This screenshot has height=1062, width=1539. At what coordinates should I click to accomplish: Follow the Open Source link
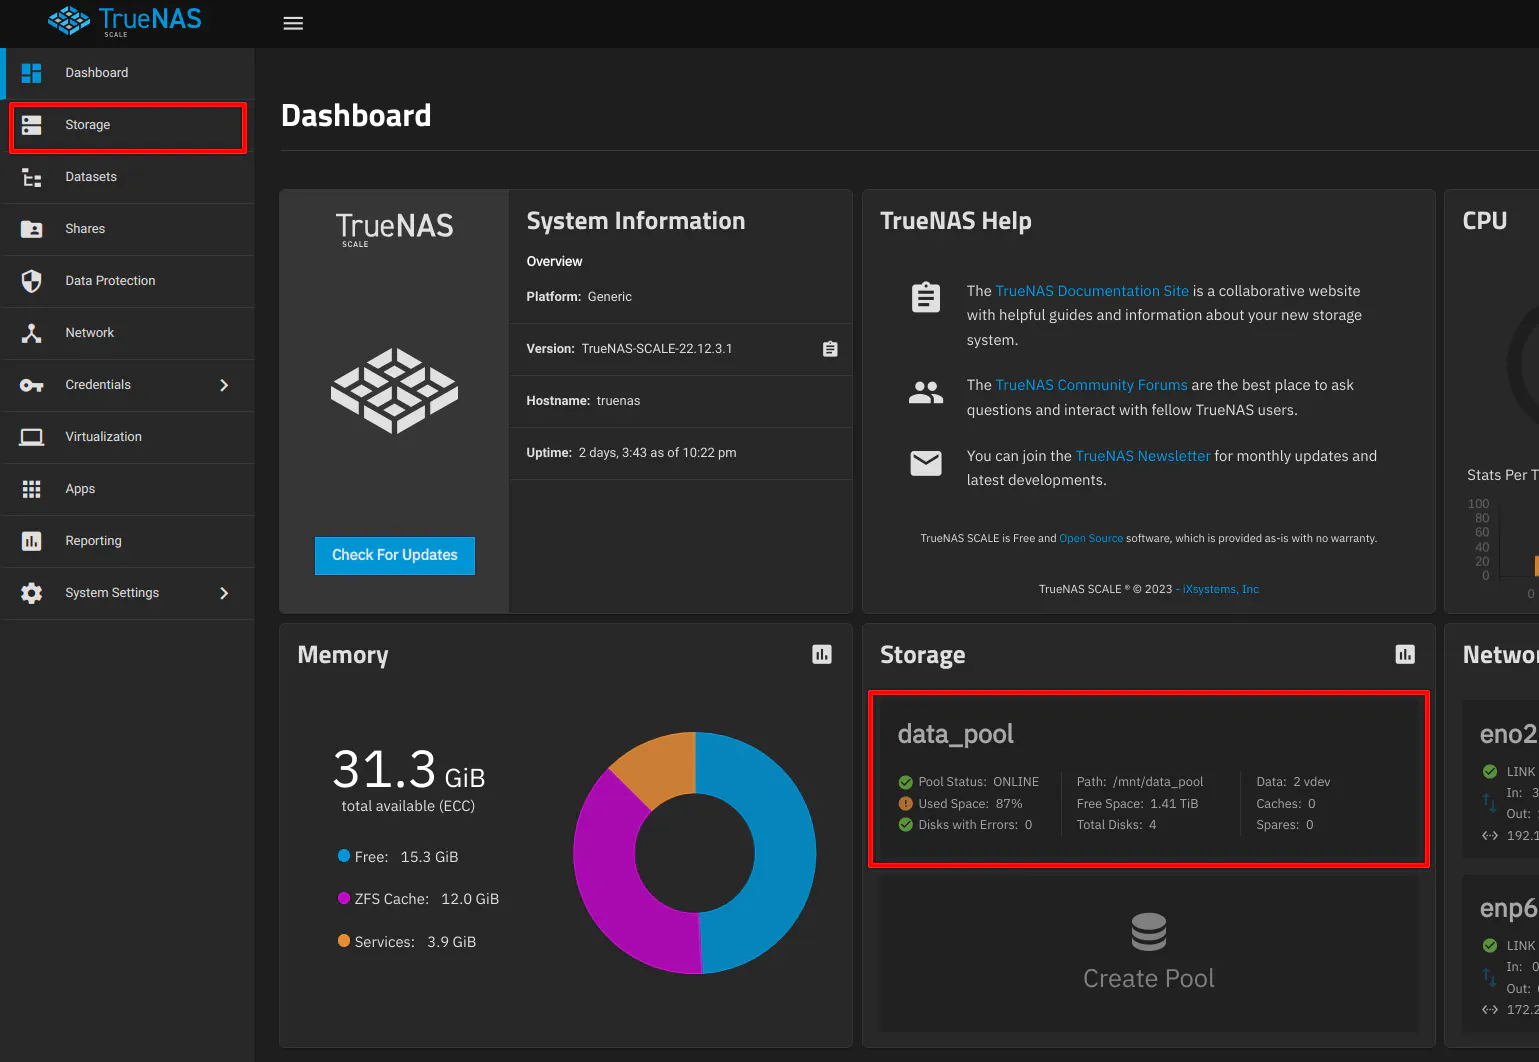(1091, 538)
